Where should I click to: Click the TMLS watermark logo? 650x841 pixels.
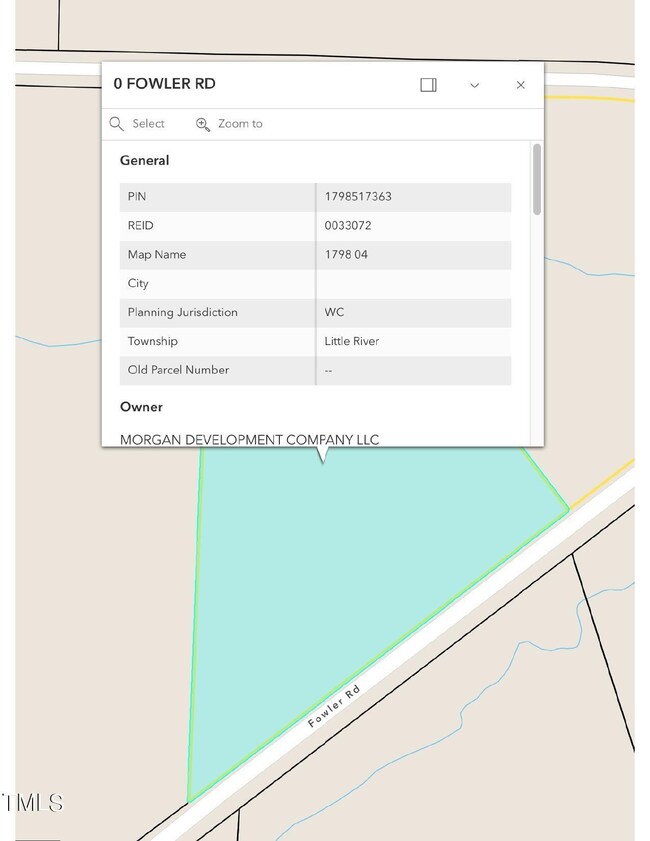click(x=32, y=802)
